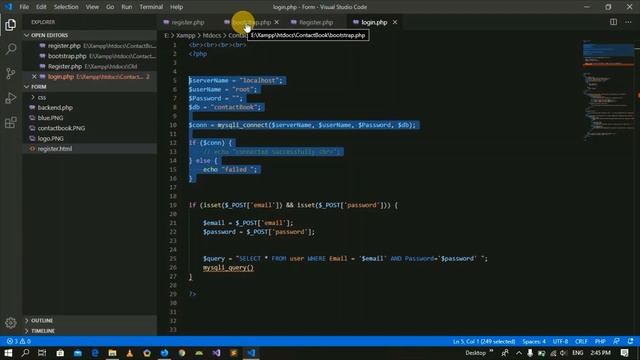Open the Go menu

click(110, 7)
